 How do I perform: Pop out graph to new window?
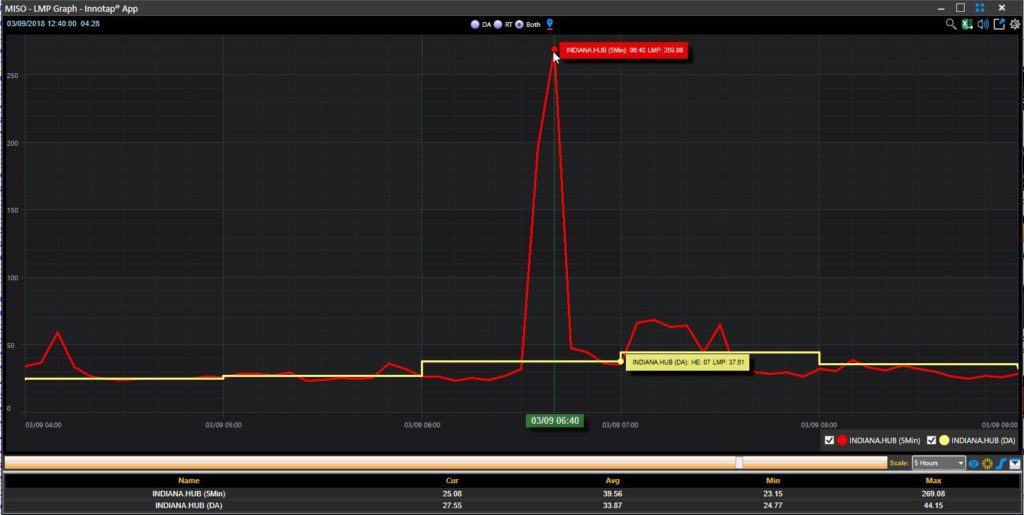click(999, 24)
